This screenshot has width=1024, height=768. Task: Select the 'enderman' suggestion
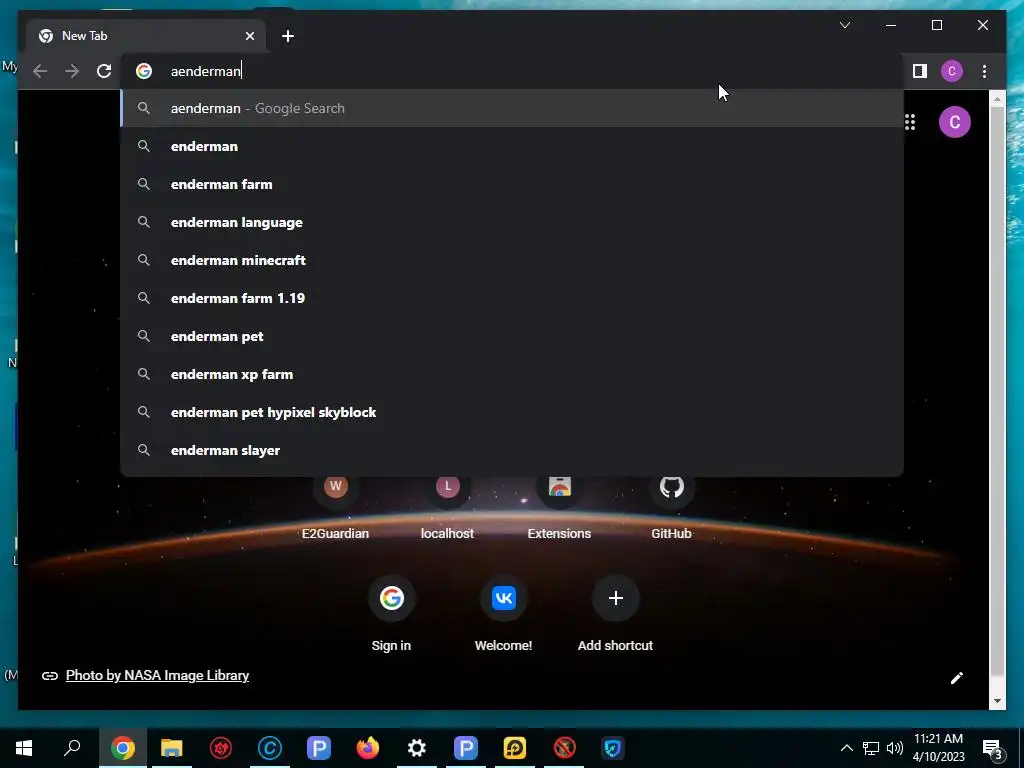512,146
